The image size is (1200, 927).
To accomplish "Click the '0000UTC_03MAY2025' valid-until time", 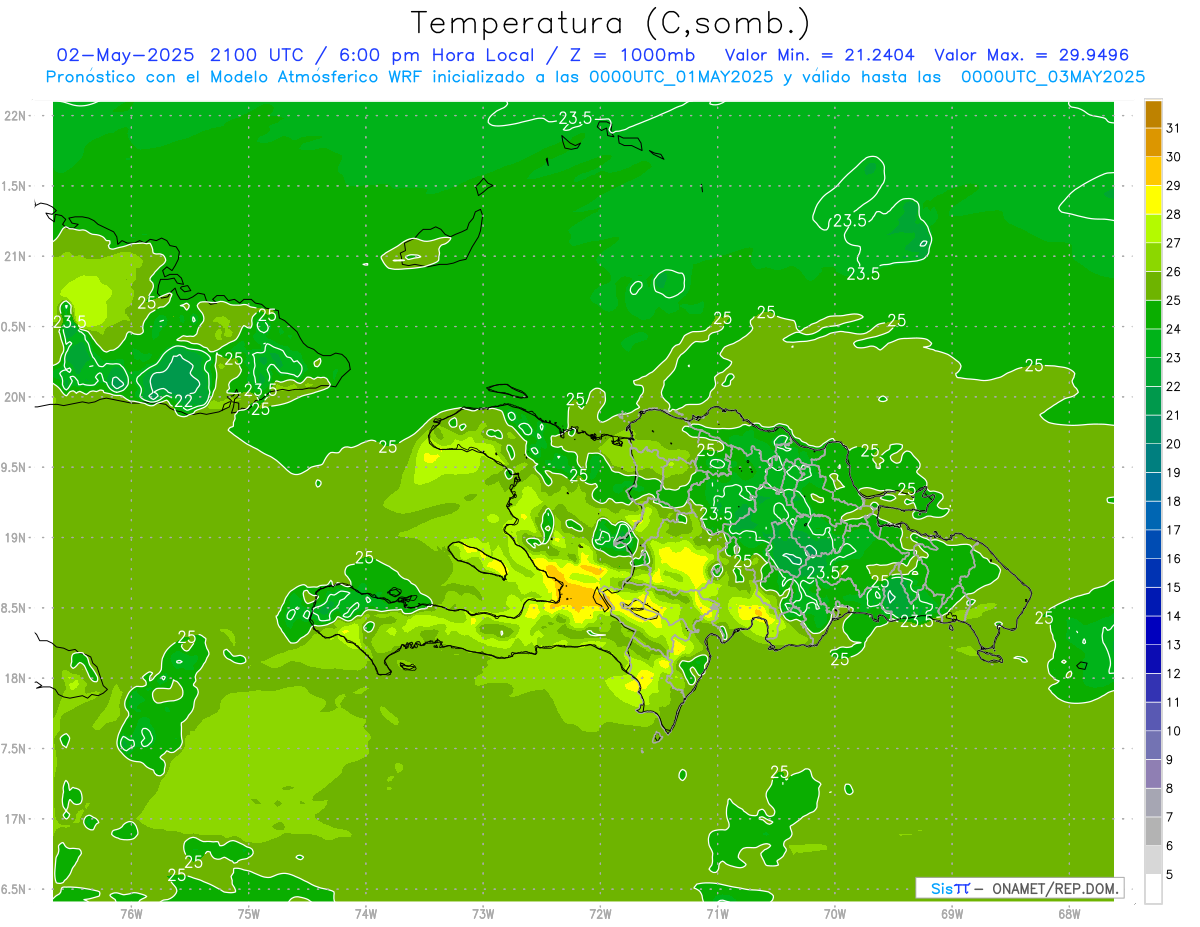I will pyautogui.click(x=1053, y=77).
